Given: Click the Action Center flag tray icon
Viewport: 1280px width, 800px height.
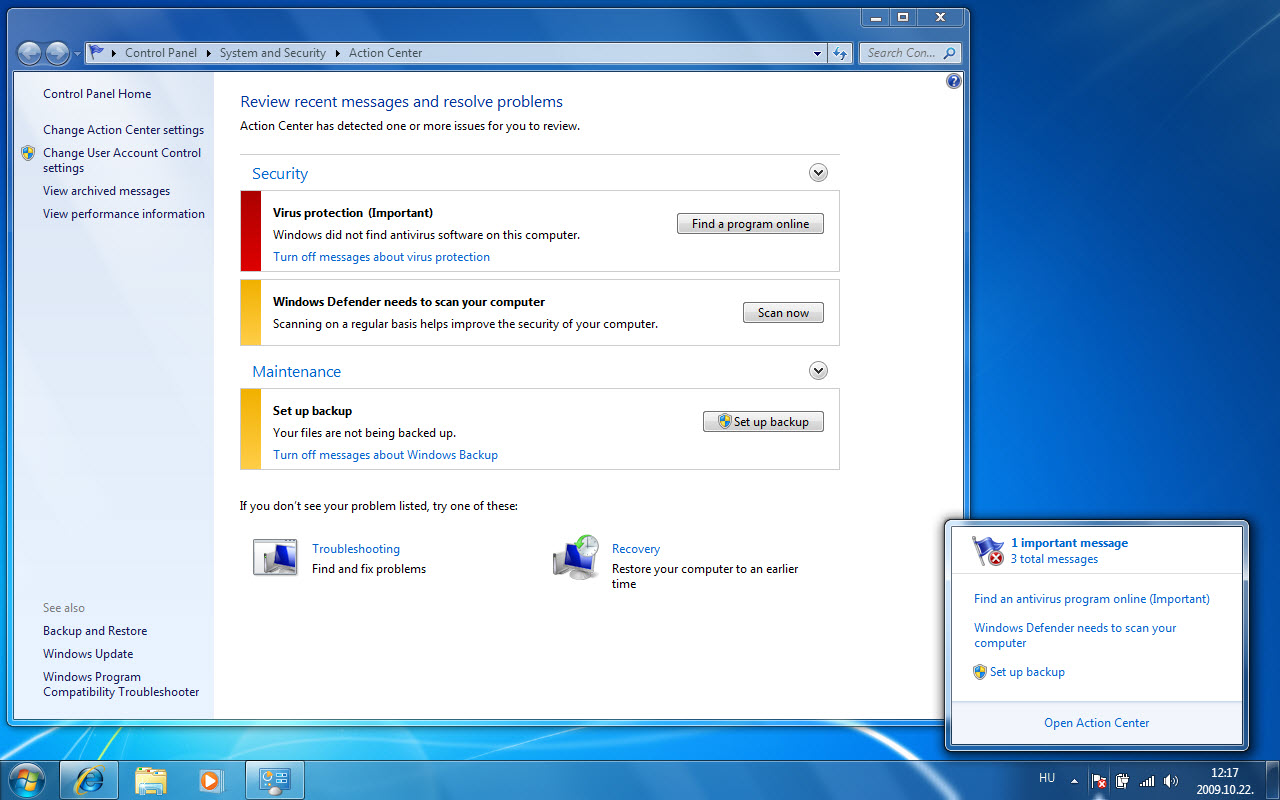Looking at the screenshot, I should pyautogui.click(x=1099, y=780).
